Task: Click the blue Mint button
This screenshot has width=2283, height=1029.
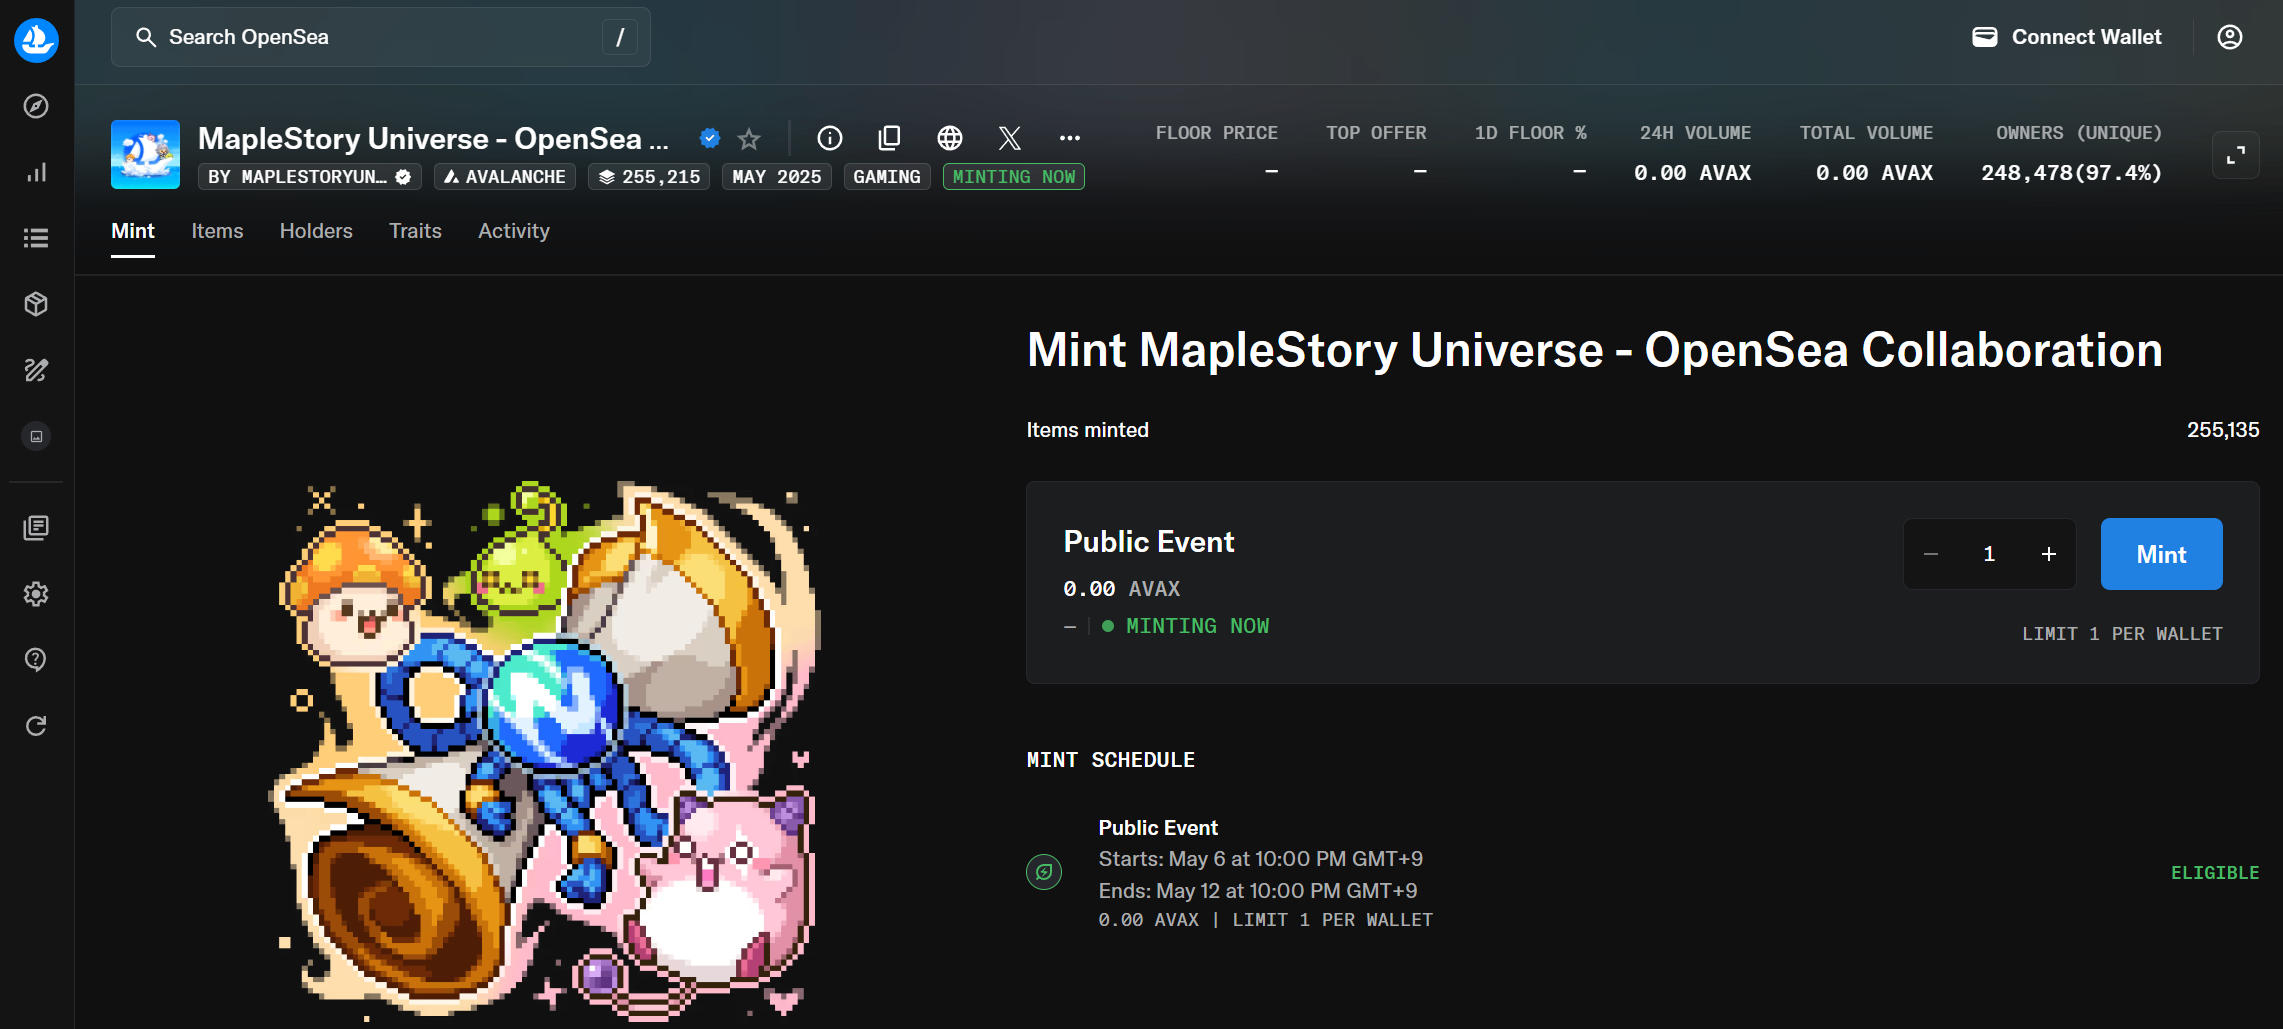Action: (2161, 554)
